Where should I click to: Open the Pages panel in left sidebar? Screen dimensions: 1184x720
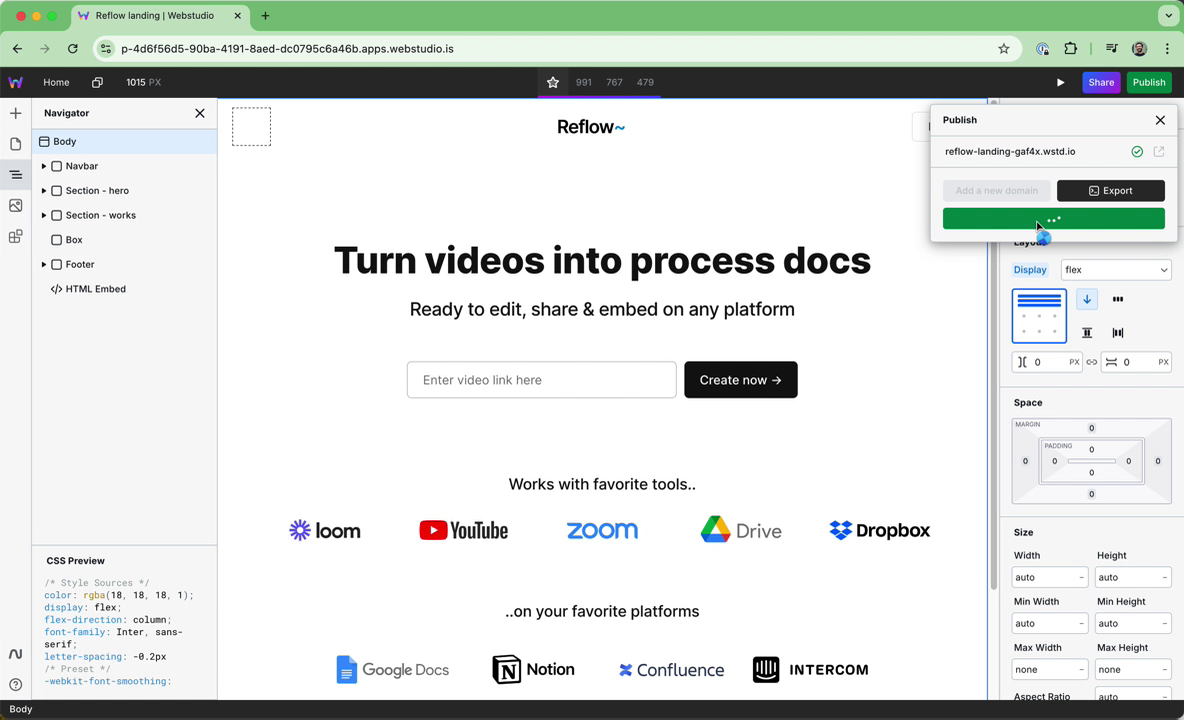[x=15, y=144]
